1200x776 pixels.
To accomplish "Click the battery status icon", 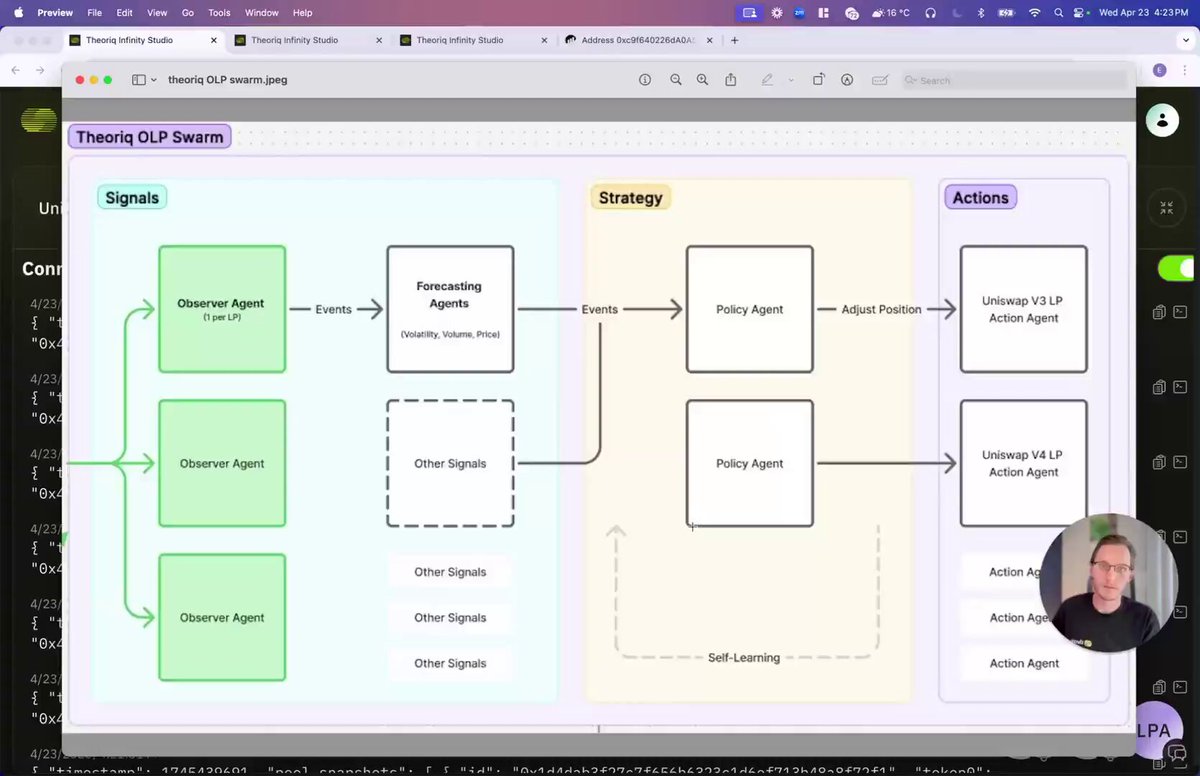I will [1008, 13].
